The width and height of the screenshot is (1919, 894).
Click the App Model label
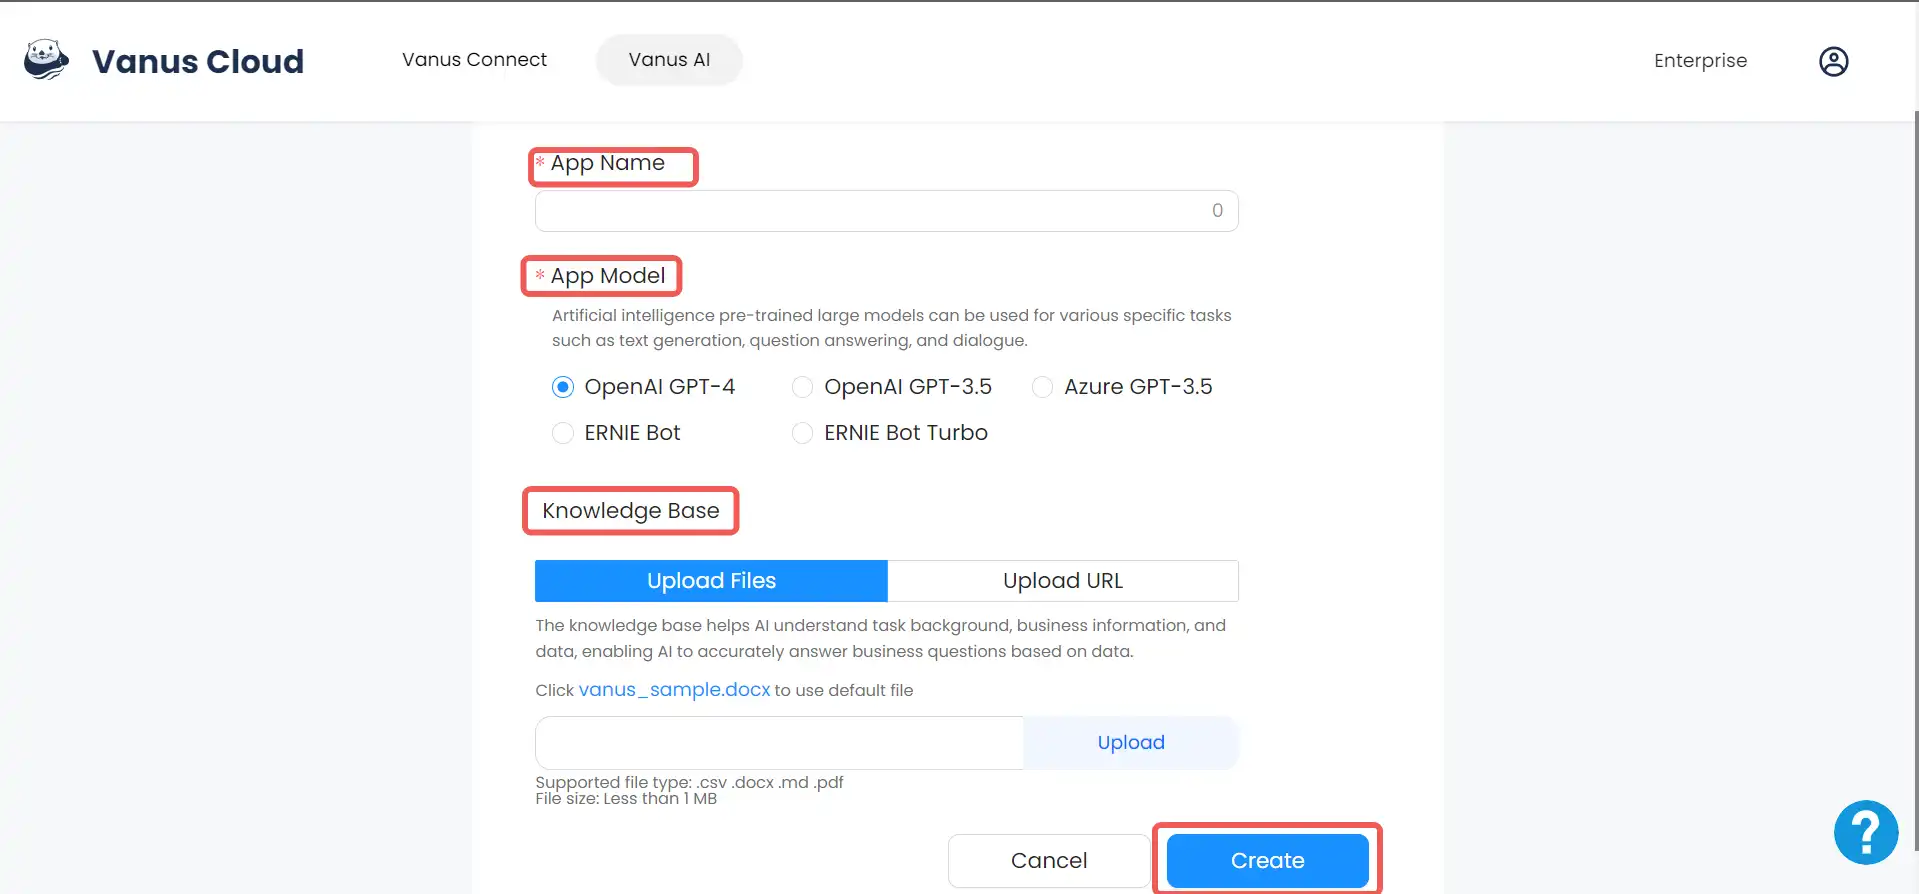607,276
